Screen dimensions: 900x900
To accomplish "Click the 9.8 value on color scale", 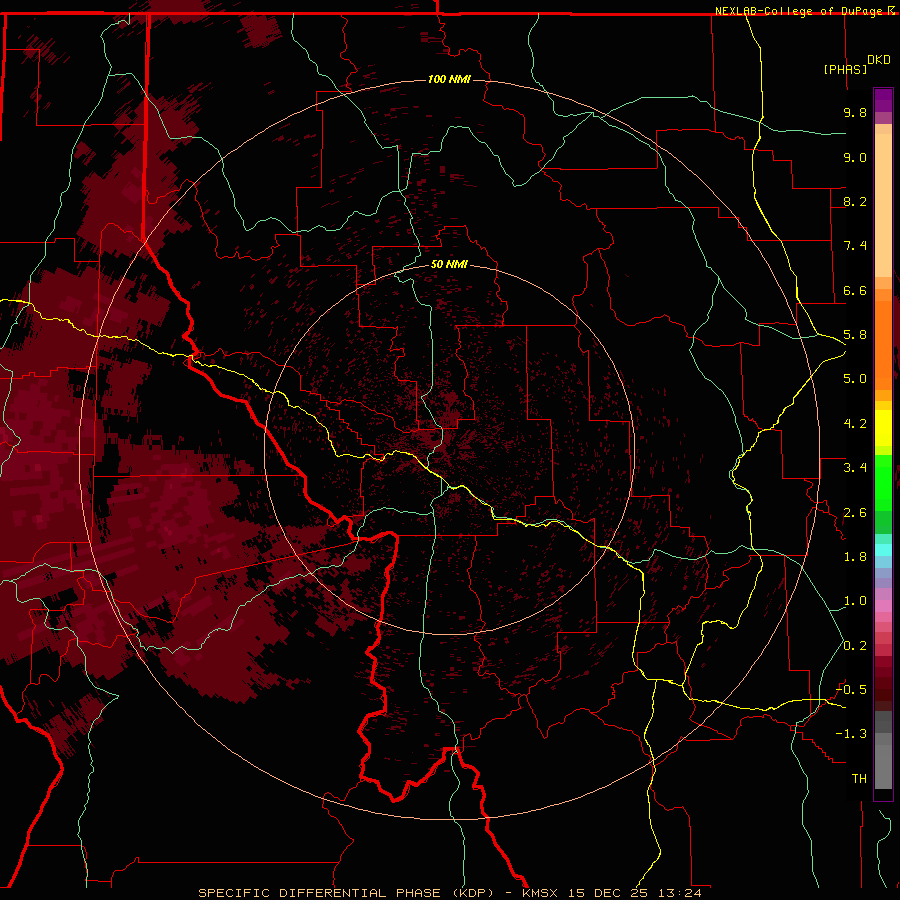I will pyautogui.click(x=855, y=112).
